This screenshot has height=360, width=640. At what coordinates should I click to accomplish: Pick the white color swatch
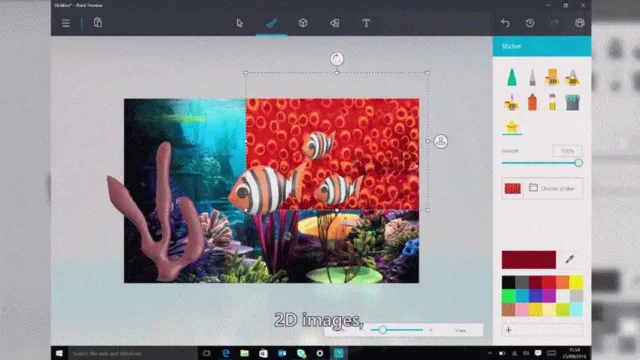pos(562,296)
